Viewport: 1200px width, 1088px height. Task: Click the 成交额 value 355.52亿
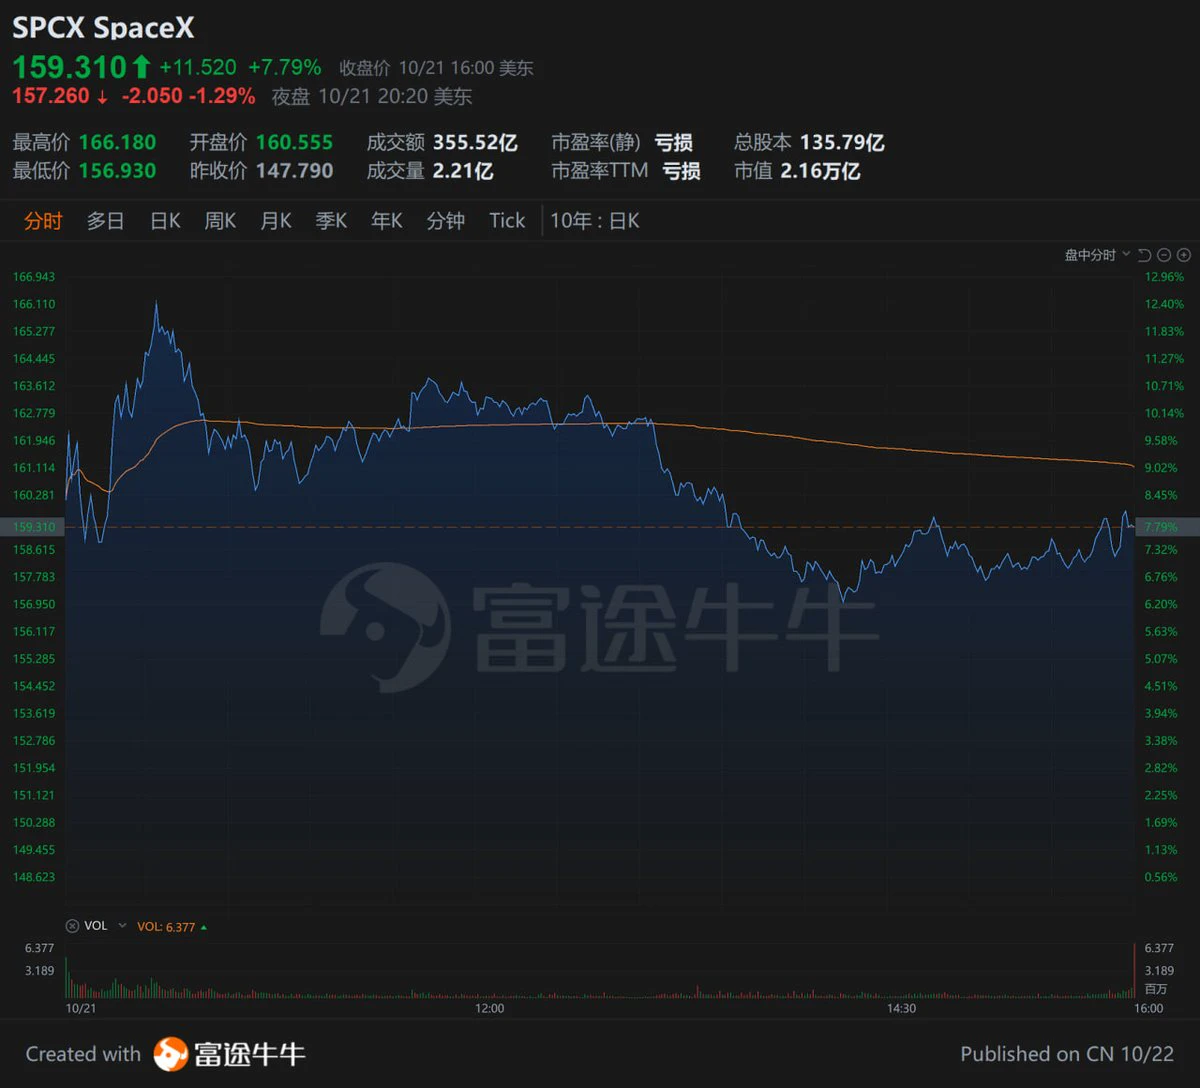pos(475,142)
